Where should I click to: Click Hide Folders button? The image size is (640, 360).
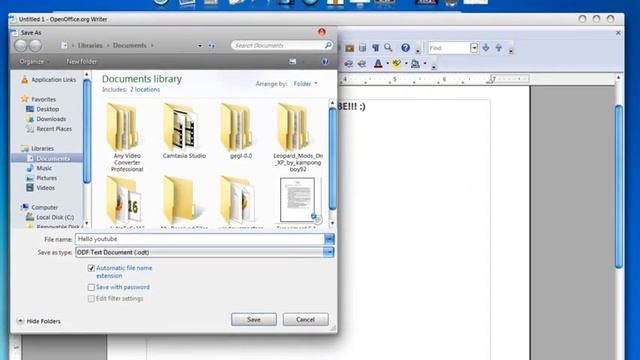39,321
